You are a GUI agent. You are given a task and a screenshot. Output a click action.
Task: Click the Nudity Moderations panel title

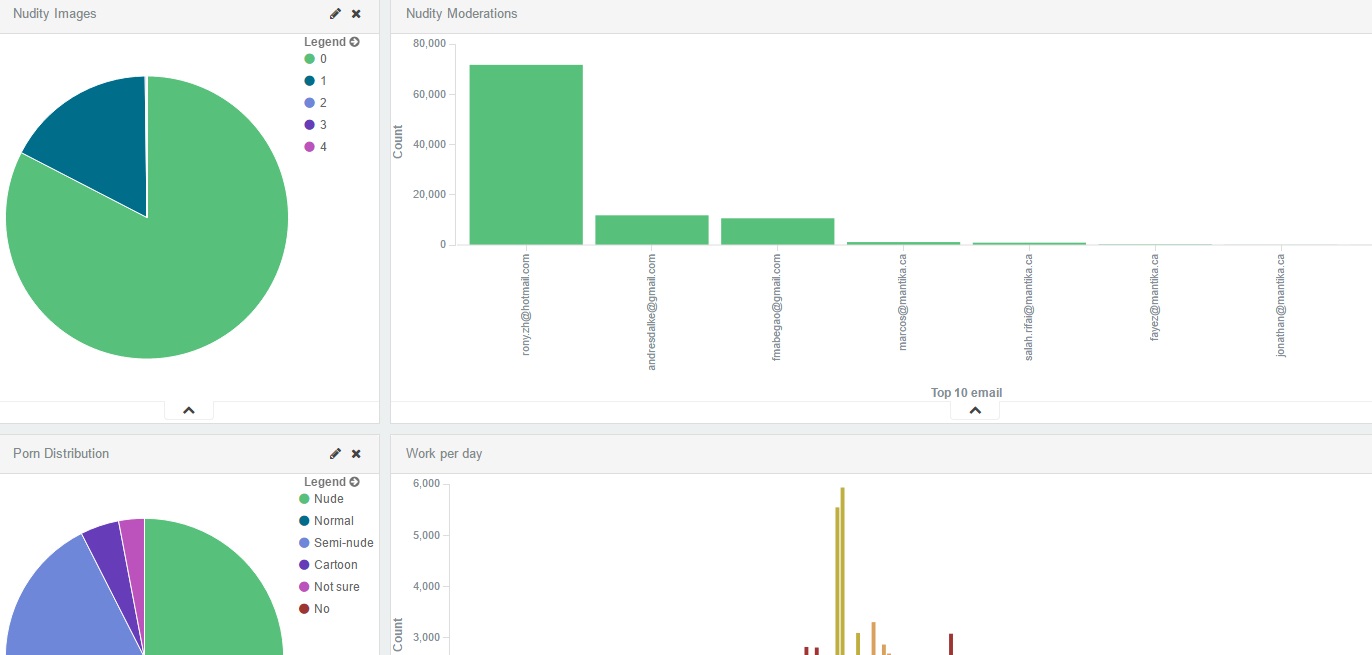click(x=461, y=14)
